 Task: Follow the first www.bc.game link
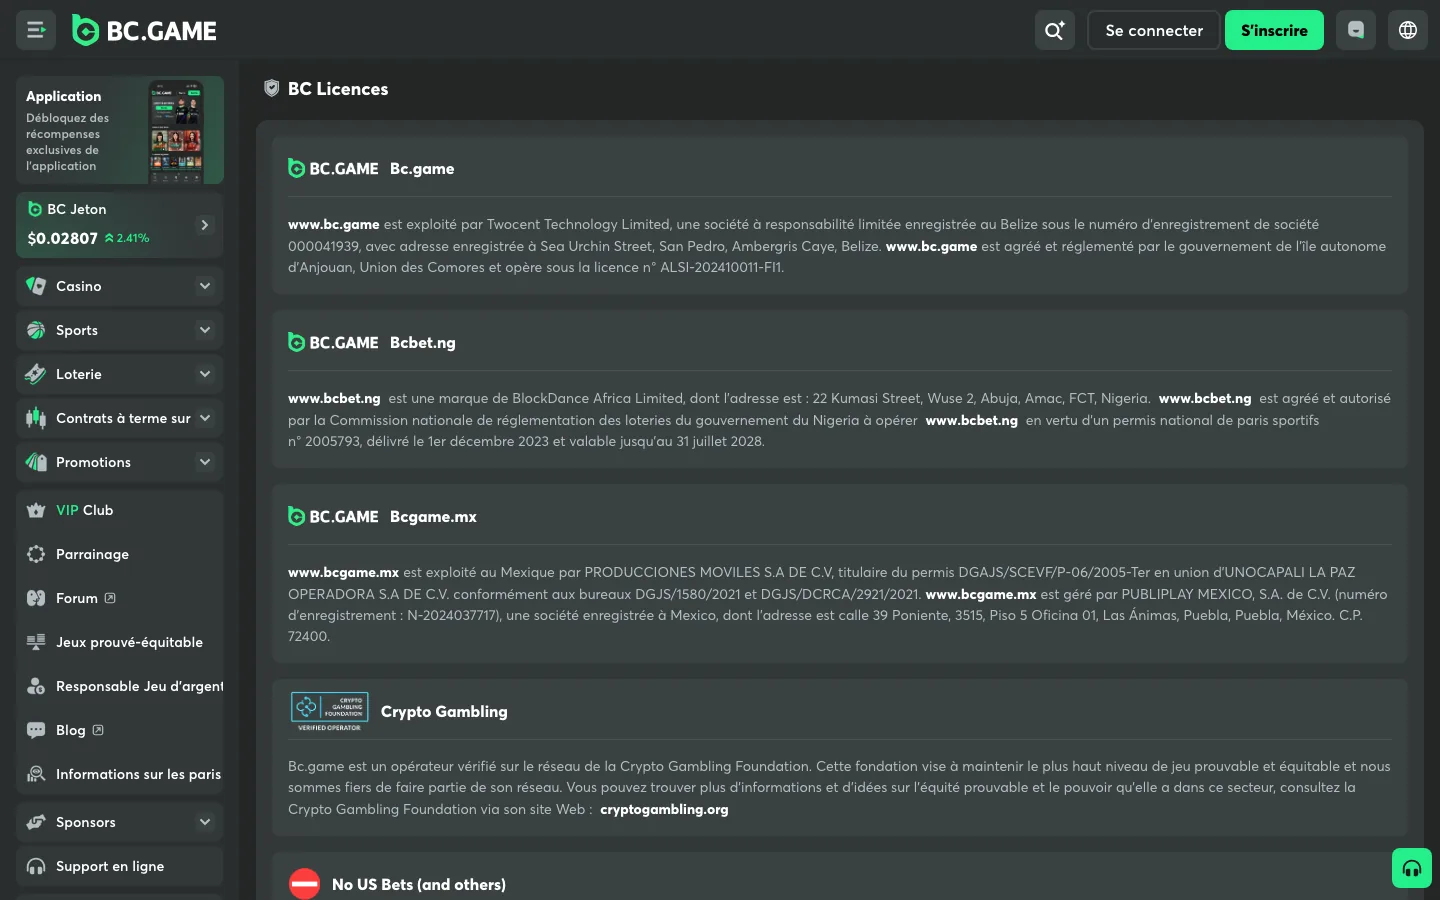[x=334, y=224]
